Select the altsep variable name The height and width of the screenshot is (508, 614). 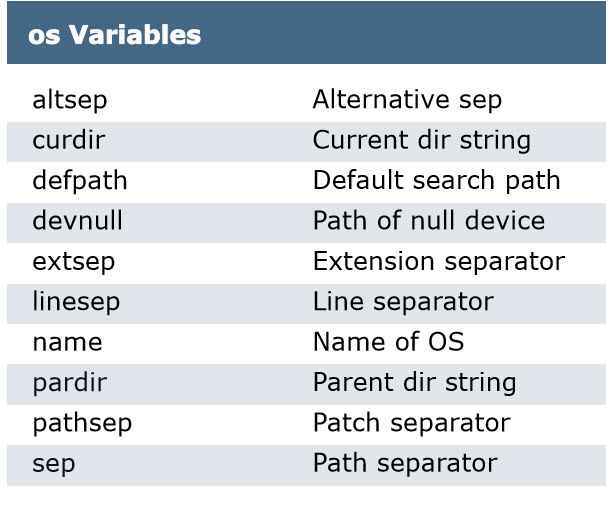pyautogui.click(x=69, y=100)
